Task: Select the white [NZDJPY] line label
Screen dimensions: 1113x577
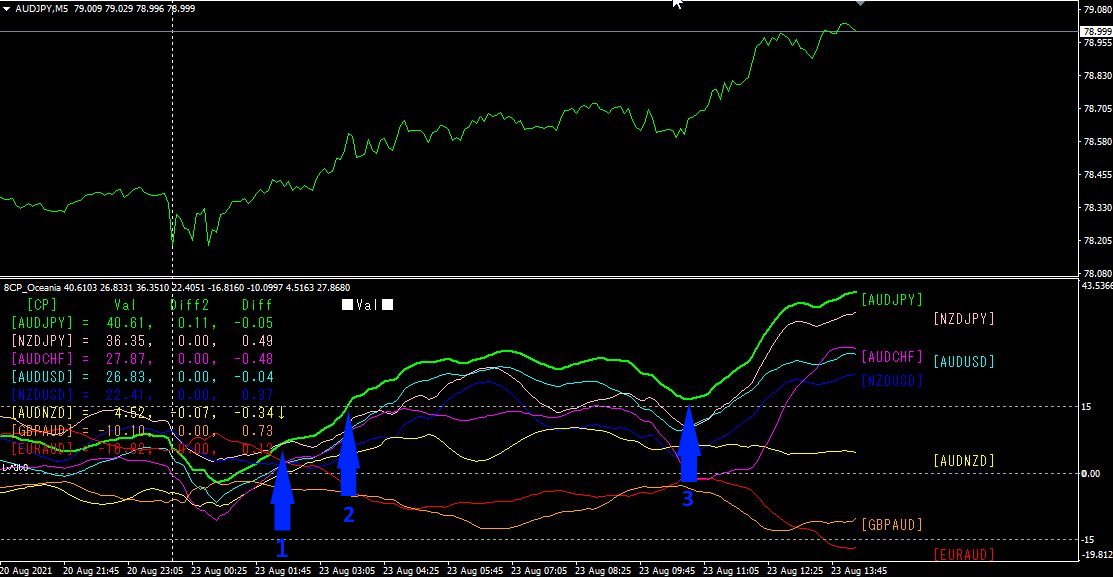Action: click(x=964, y=319)
